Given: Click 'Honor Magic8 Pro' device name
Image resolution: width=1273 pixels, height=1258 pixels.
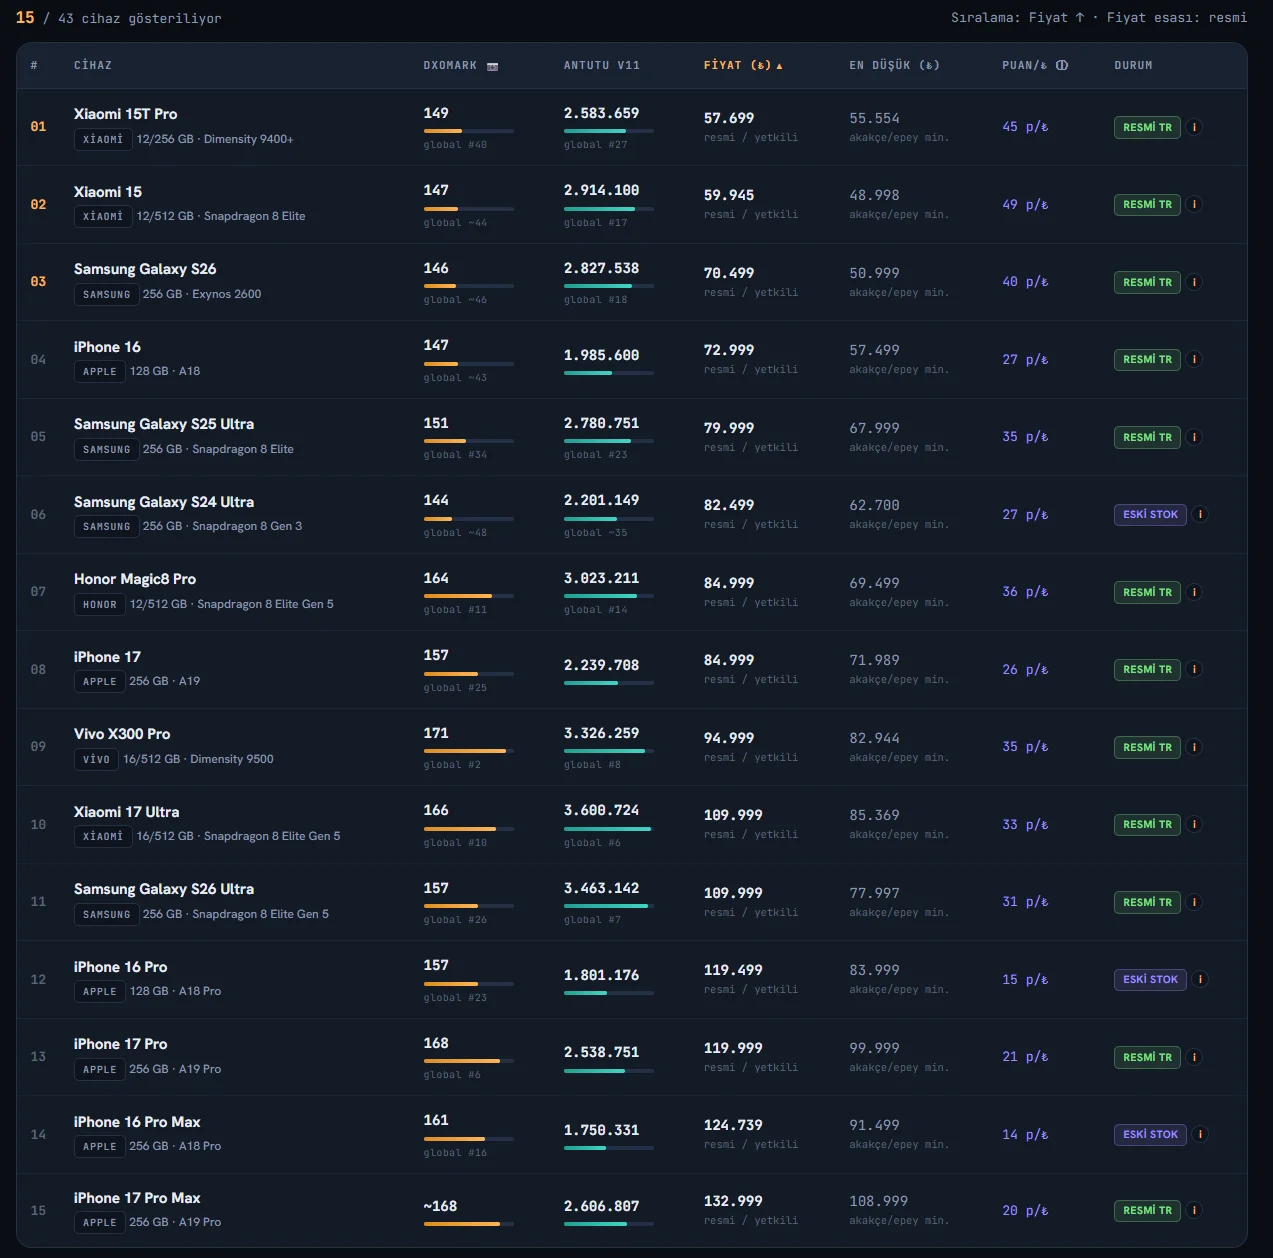Looking at the screenshot, I should (x=135, y=579).
